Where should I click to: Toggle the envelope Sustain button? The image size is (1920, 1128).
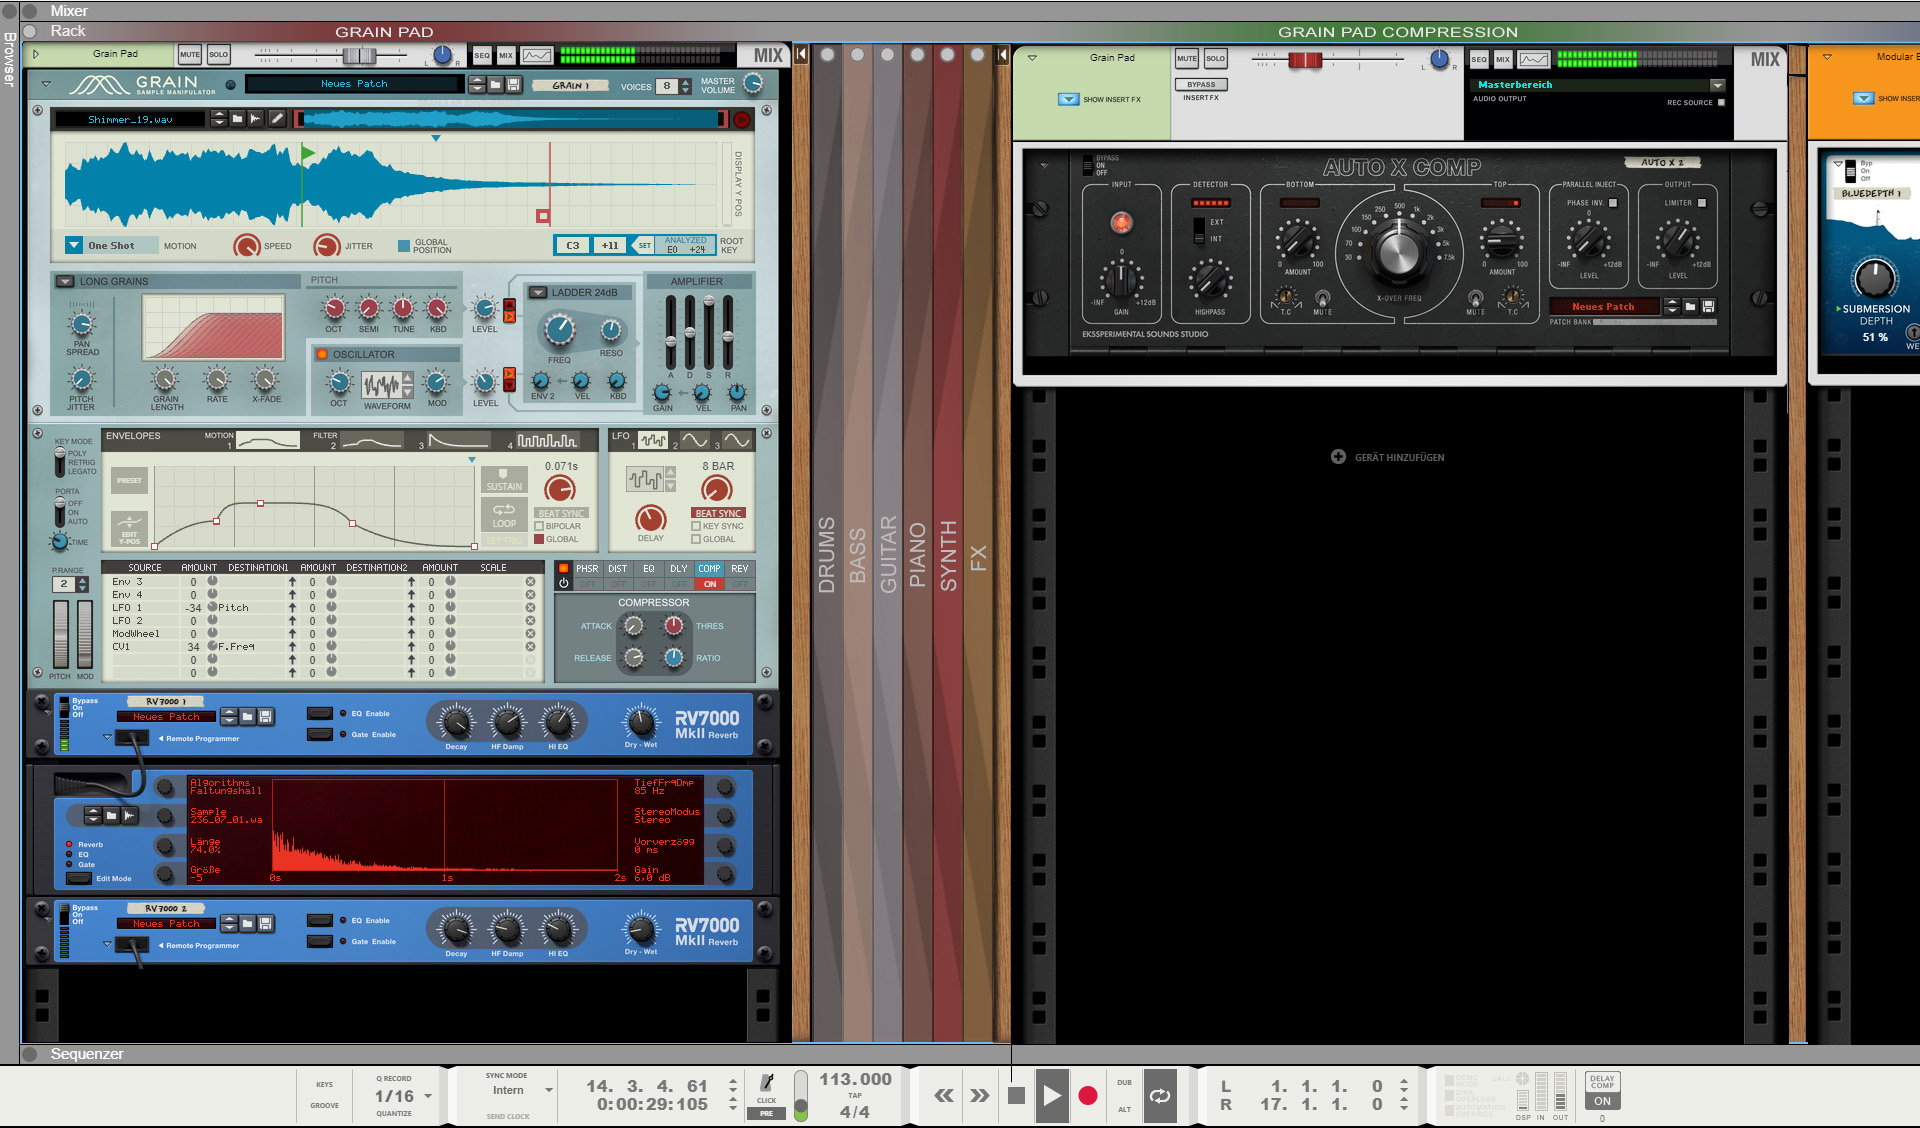(x=504, y=480)
